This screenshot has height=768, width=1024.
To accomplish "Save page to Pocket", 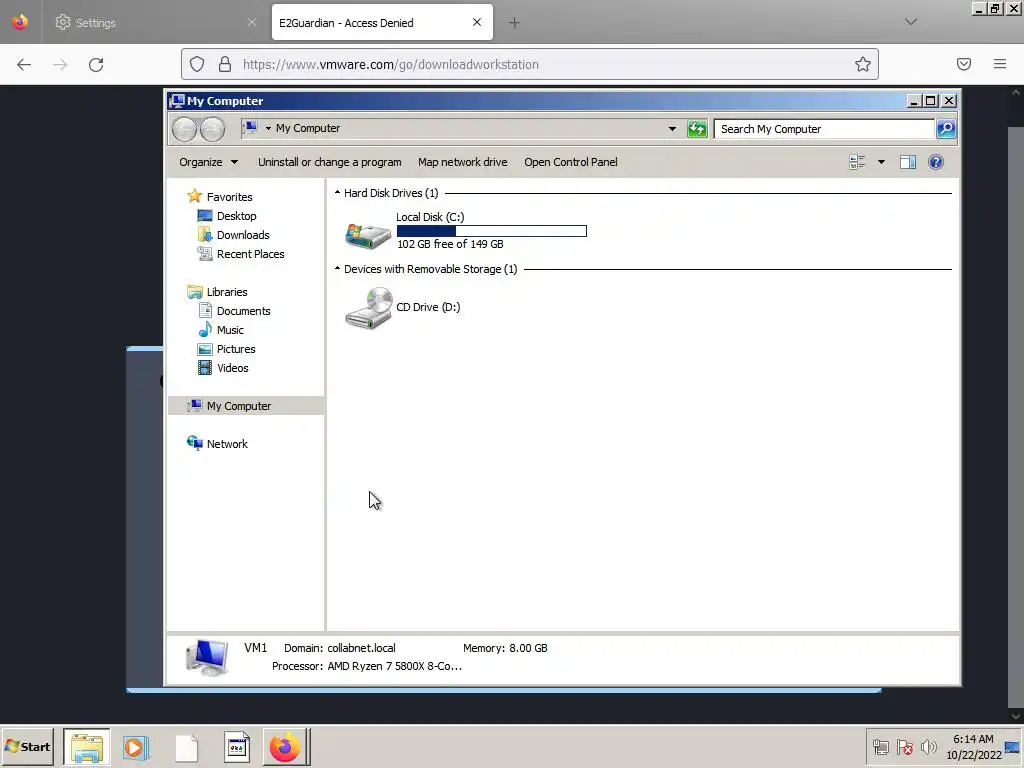I will [x=964, y=64].
